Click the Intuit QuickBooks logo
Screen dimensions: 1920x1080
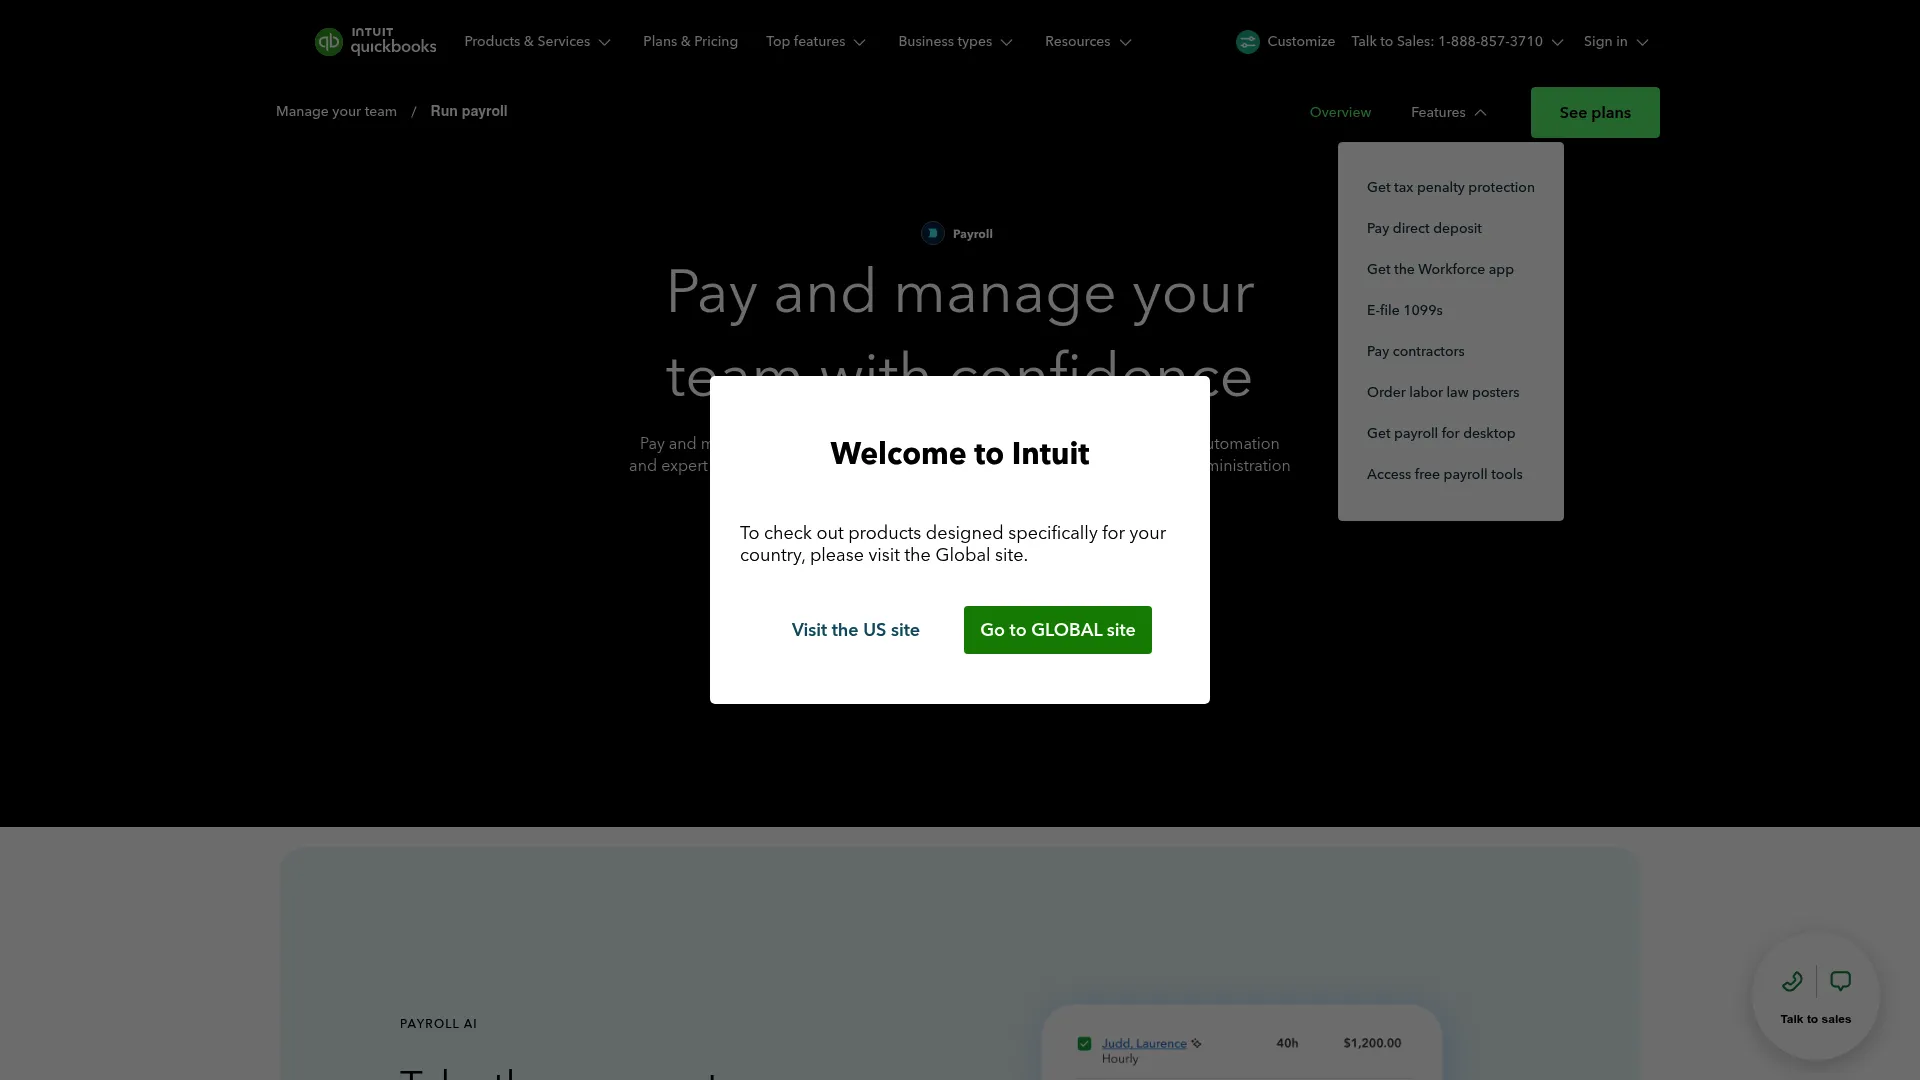[x=375, y=41]
